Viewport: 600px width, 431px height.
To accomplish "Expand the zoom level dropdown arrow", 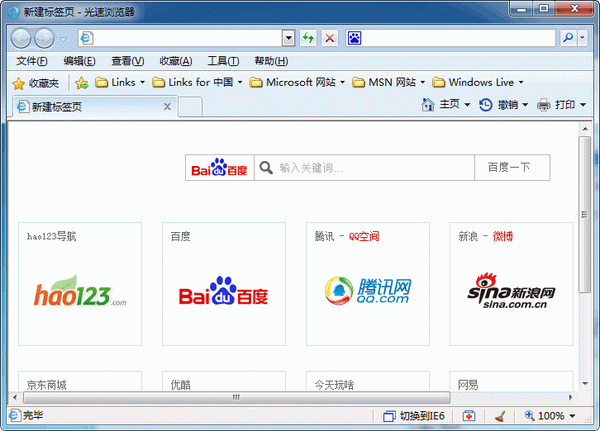I will point(572,416).
